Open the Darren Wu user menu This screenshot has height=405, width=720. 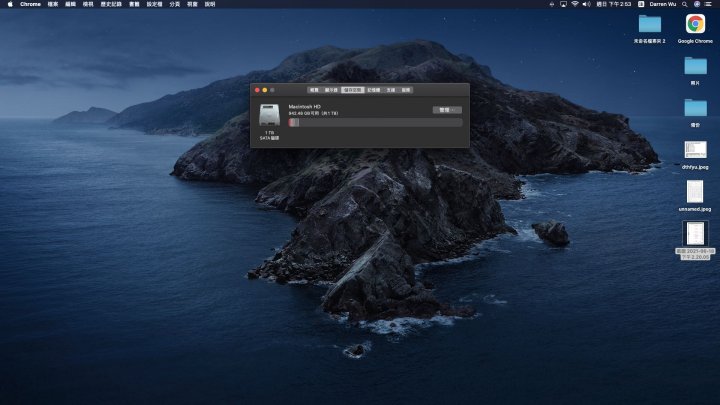(663, 4)
